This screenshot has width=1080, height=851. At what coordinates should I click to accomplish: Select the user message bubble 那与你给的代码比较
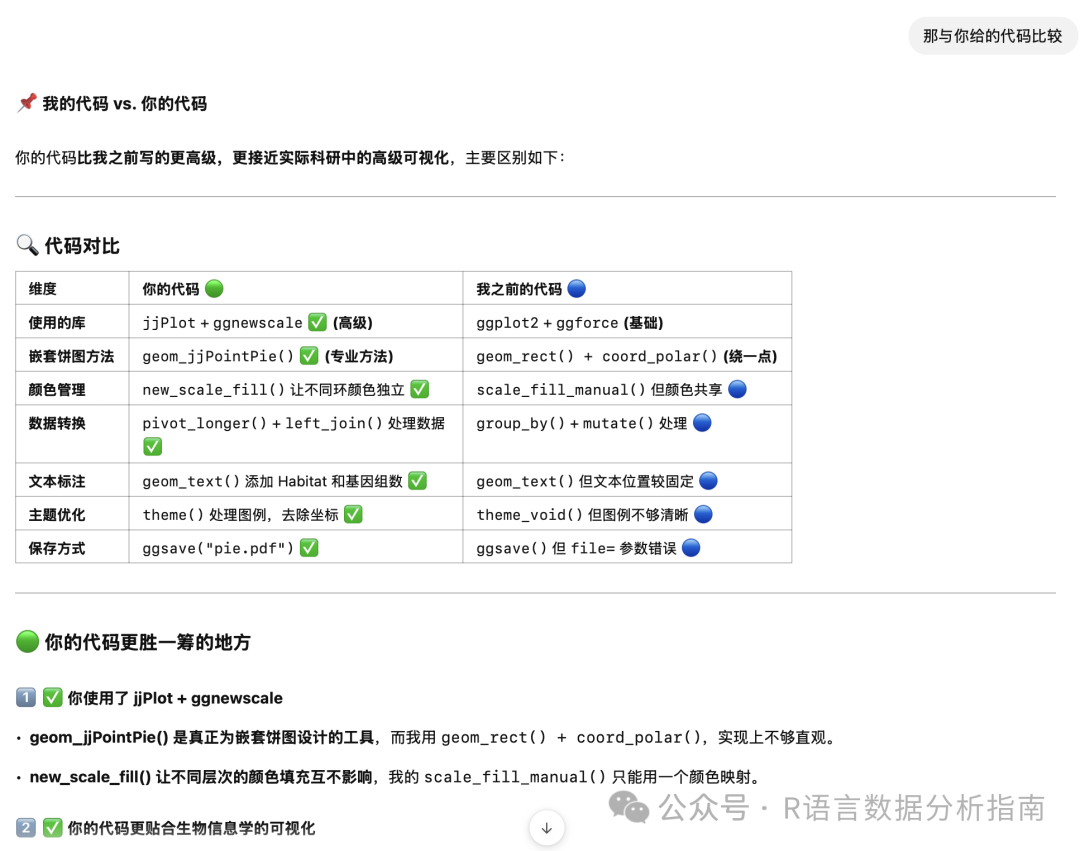(x=992, y=36)
